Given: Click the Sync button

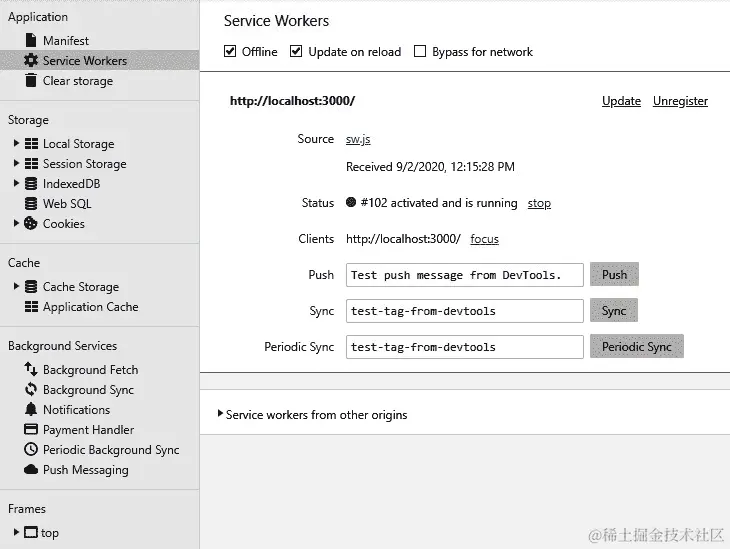Looking at the screenshot, I should 614,311.
